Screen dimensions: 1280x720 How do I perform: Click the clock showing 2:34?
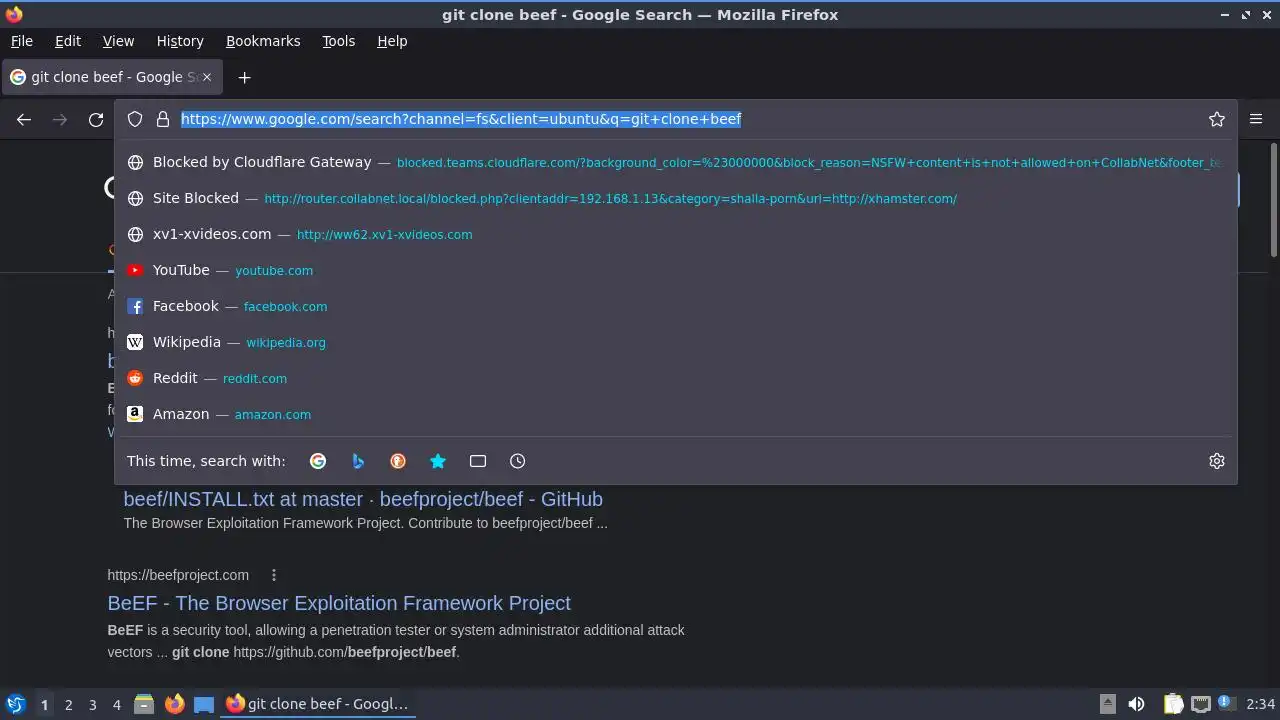click(1261, 704)
